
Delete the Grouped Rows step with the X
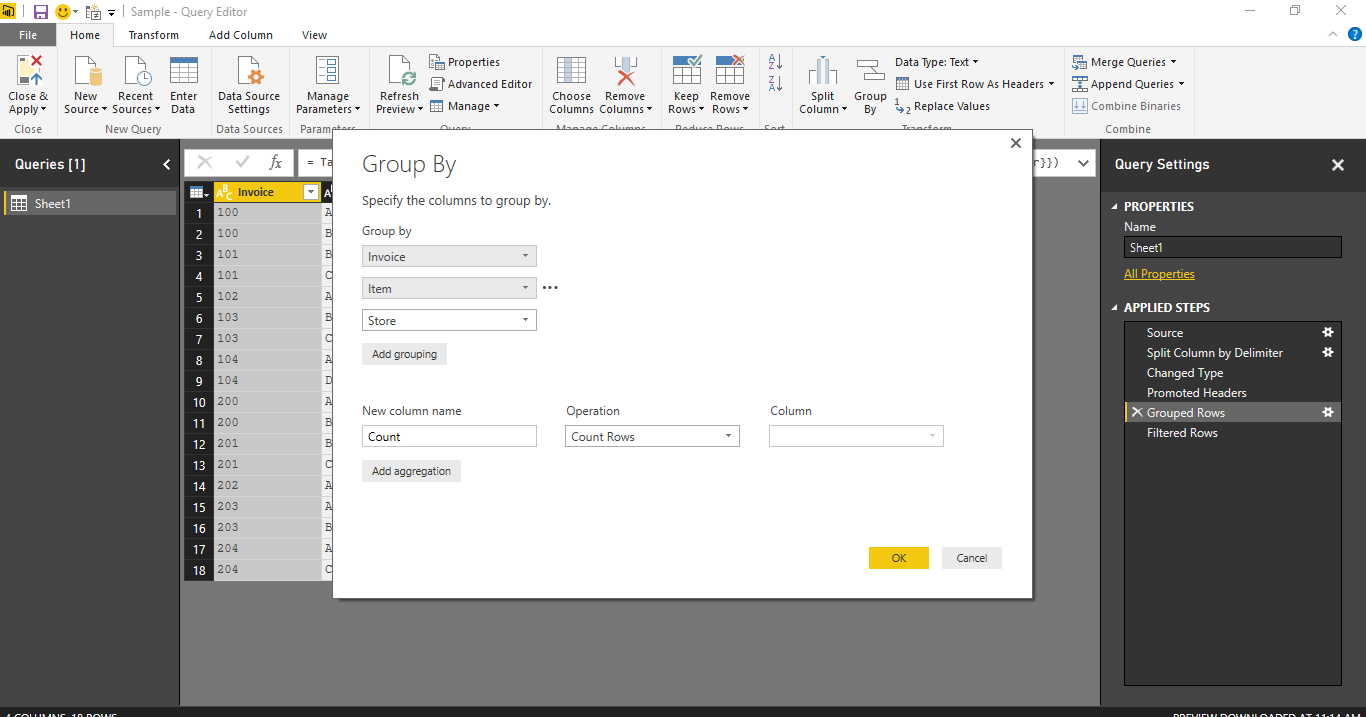tap(1137, 412)
